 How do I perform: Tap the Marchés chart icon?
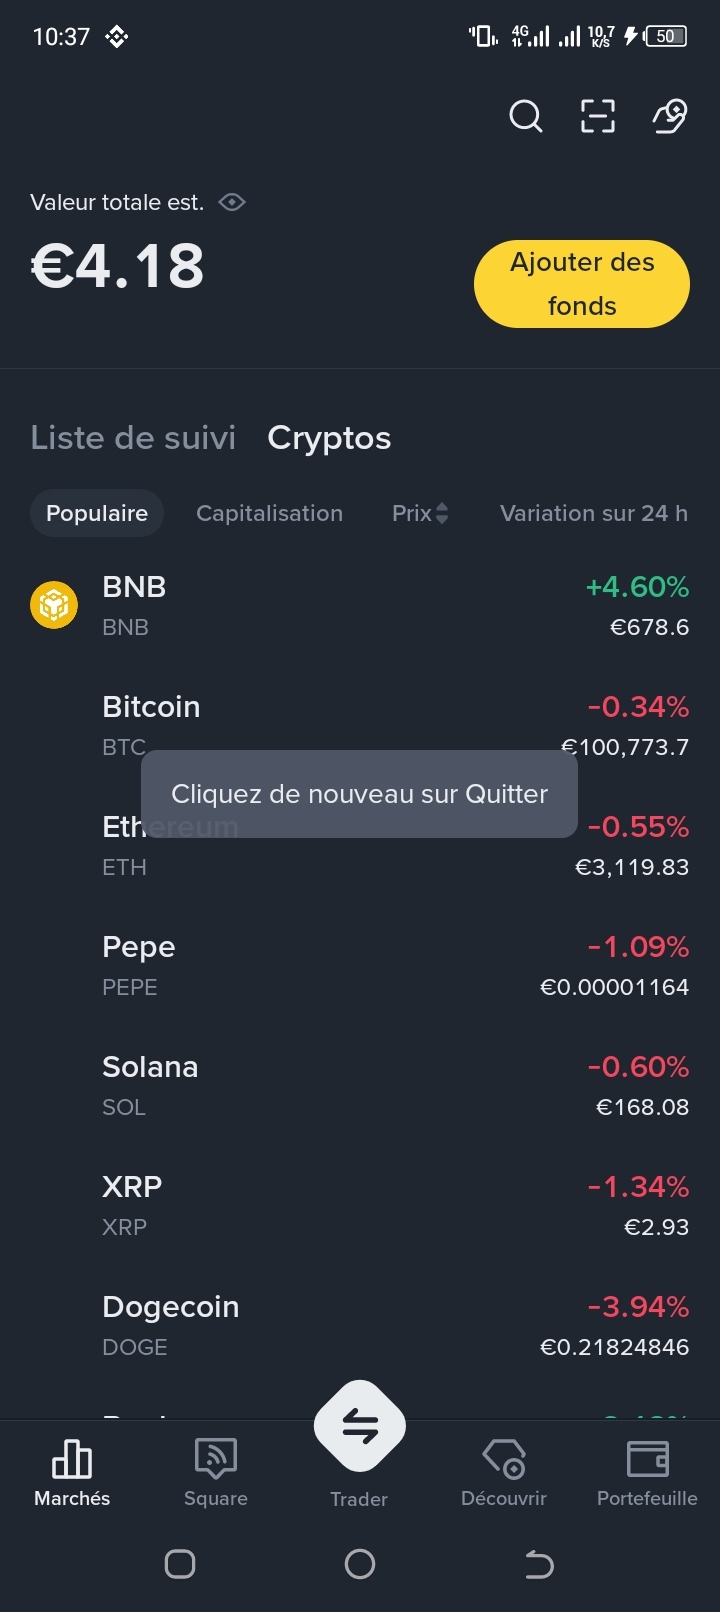(x=72, y=1459)
